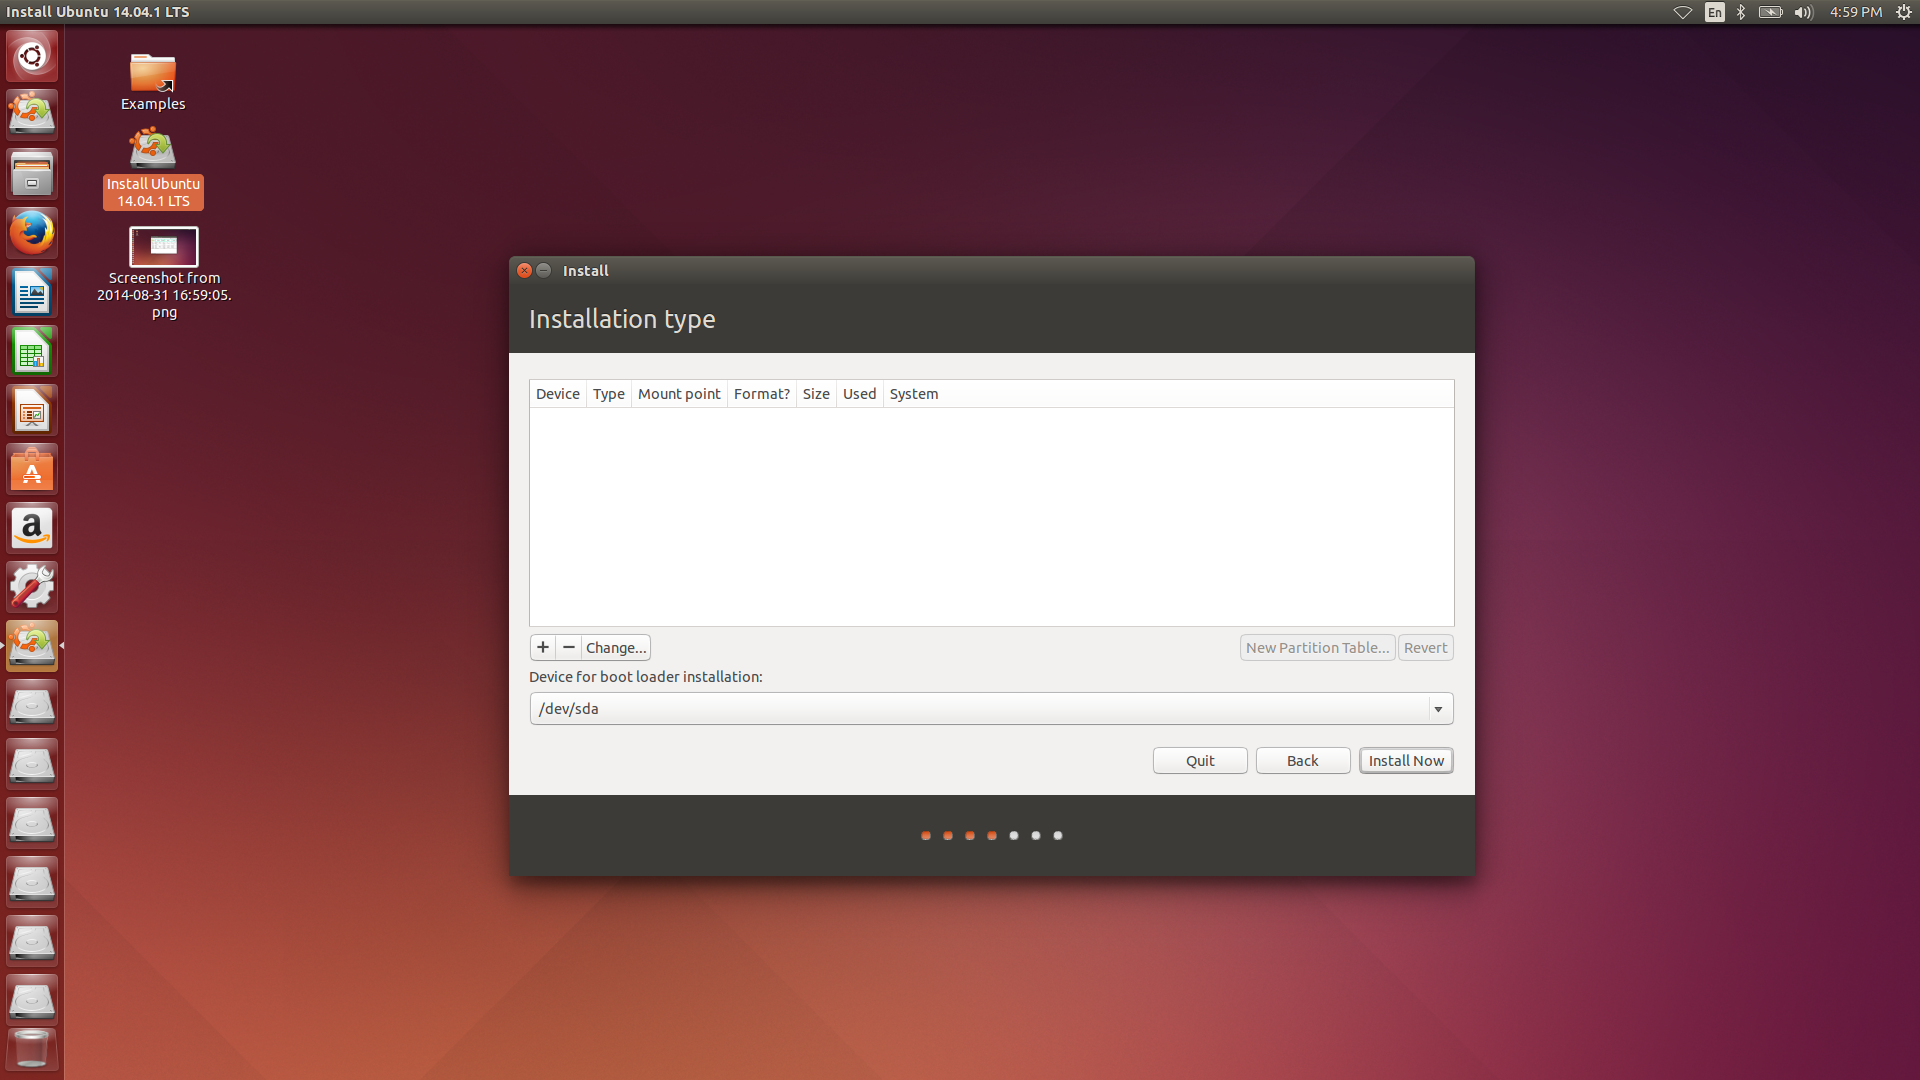Sort by Device column header
The width and height of the screenshot is (1920, 1080).
pos(558,394)
